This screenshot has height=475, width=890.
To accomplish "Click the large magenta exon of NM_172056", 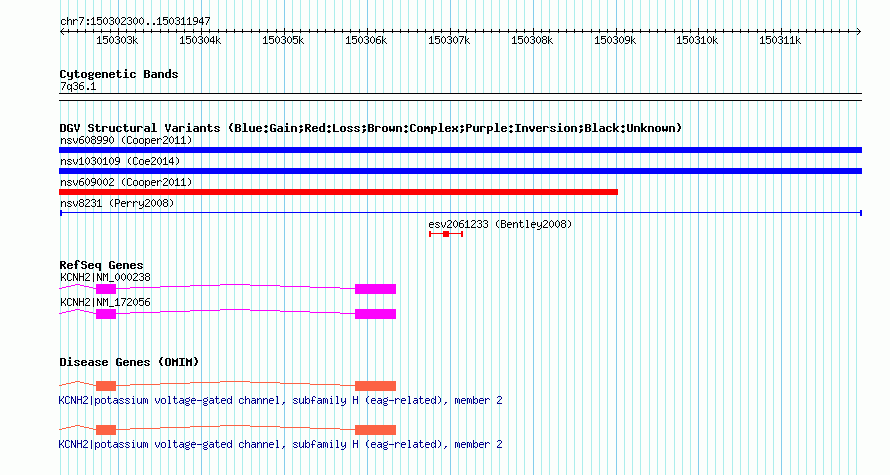I will 375,314.
